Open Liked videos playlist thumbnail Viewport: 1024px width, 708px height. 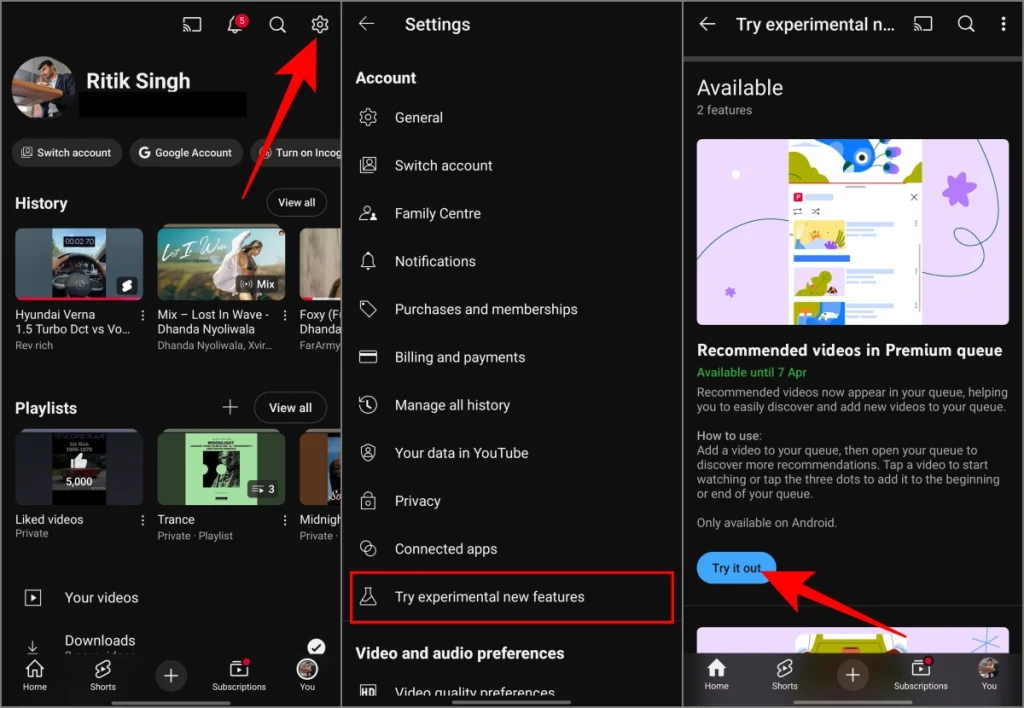click(x=79, y=468)
